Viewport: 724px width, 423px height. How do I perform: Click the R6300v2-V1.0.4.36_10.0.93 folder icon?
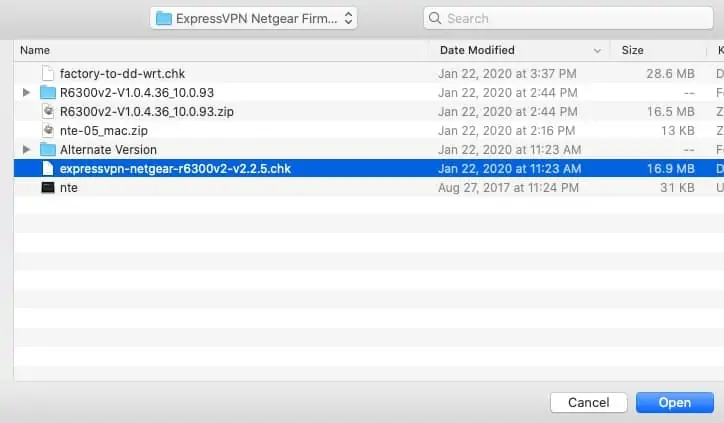(x=48, y=92)
